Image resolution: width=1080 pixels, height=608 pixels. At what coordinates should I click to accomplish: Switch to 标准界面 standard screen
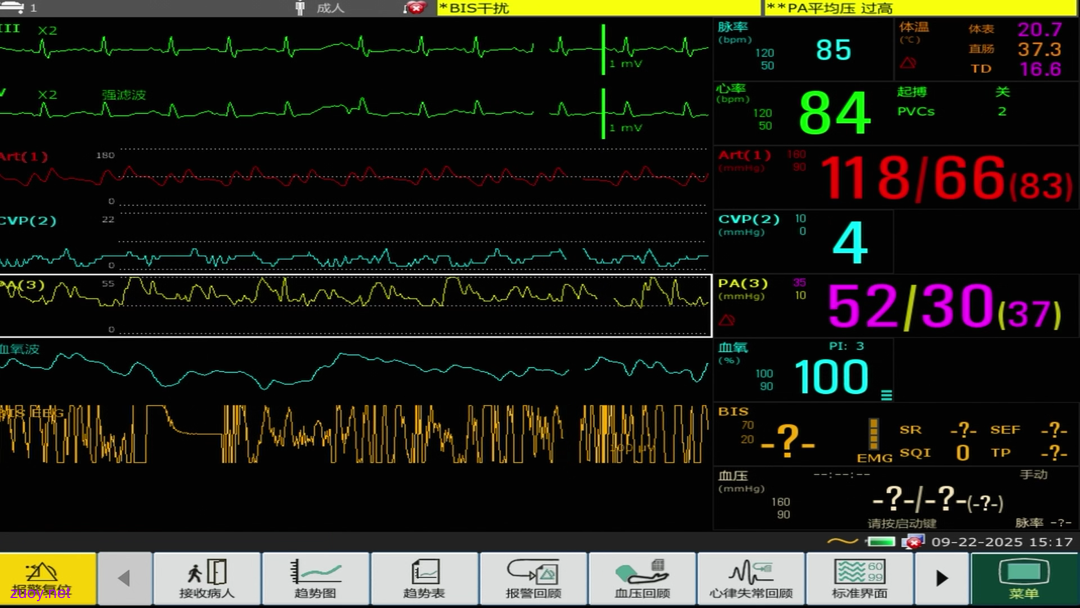click(x=860, y=578)
